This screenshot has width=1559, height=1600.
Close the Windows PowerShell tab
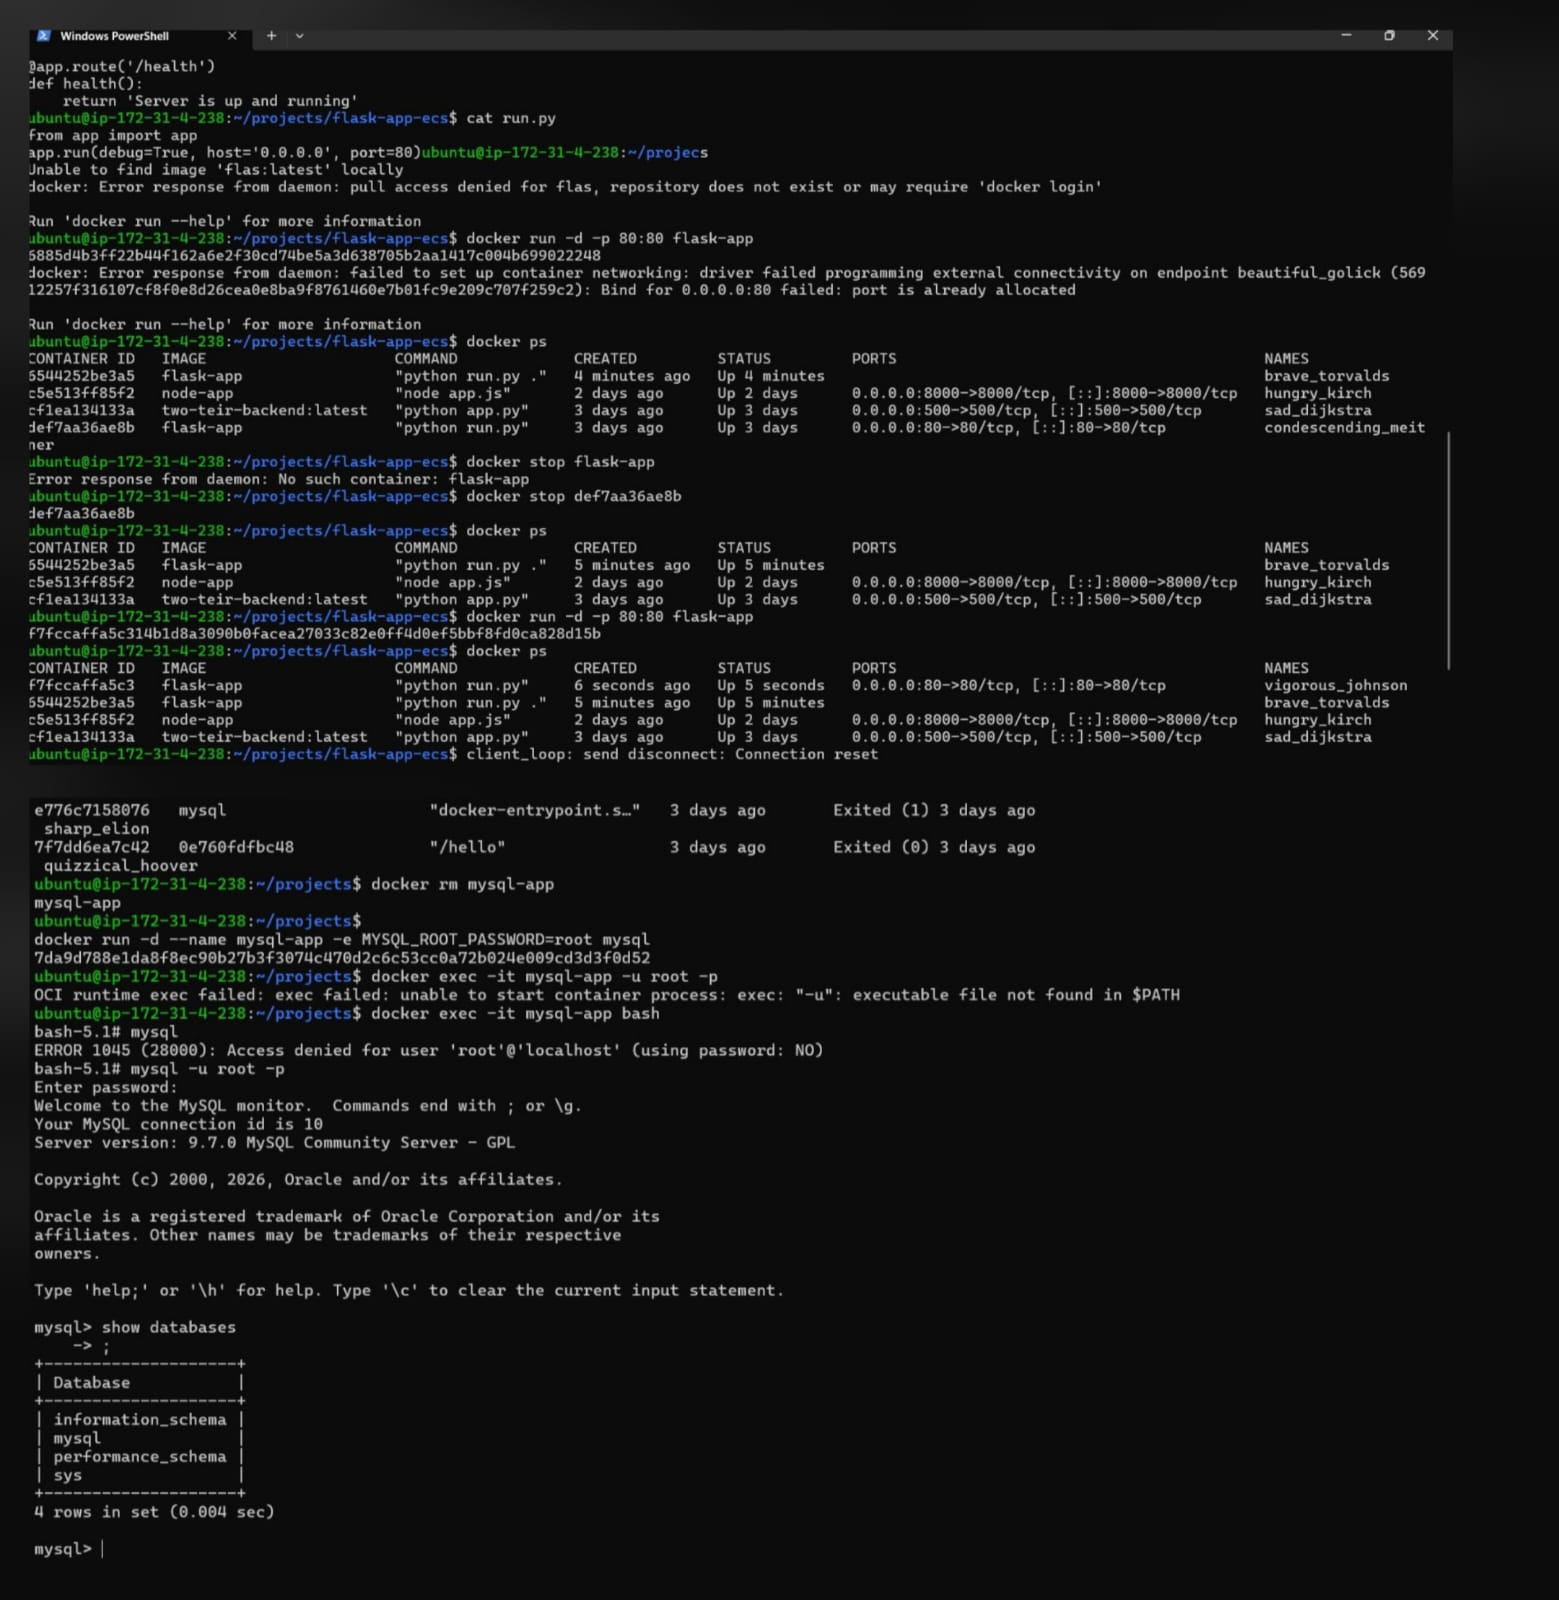point(232,36)
